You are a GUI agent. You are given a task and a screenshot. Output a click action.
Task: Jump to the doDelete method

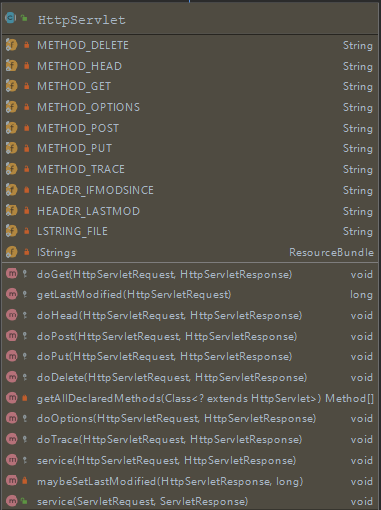point(190,377)
